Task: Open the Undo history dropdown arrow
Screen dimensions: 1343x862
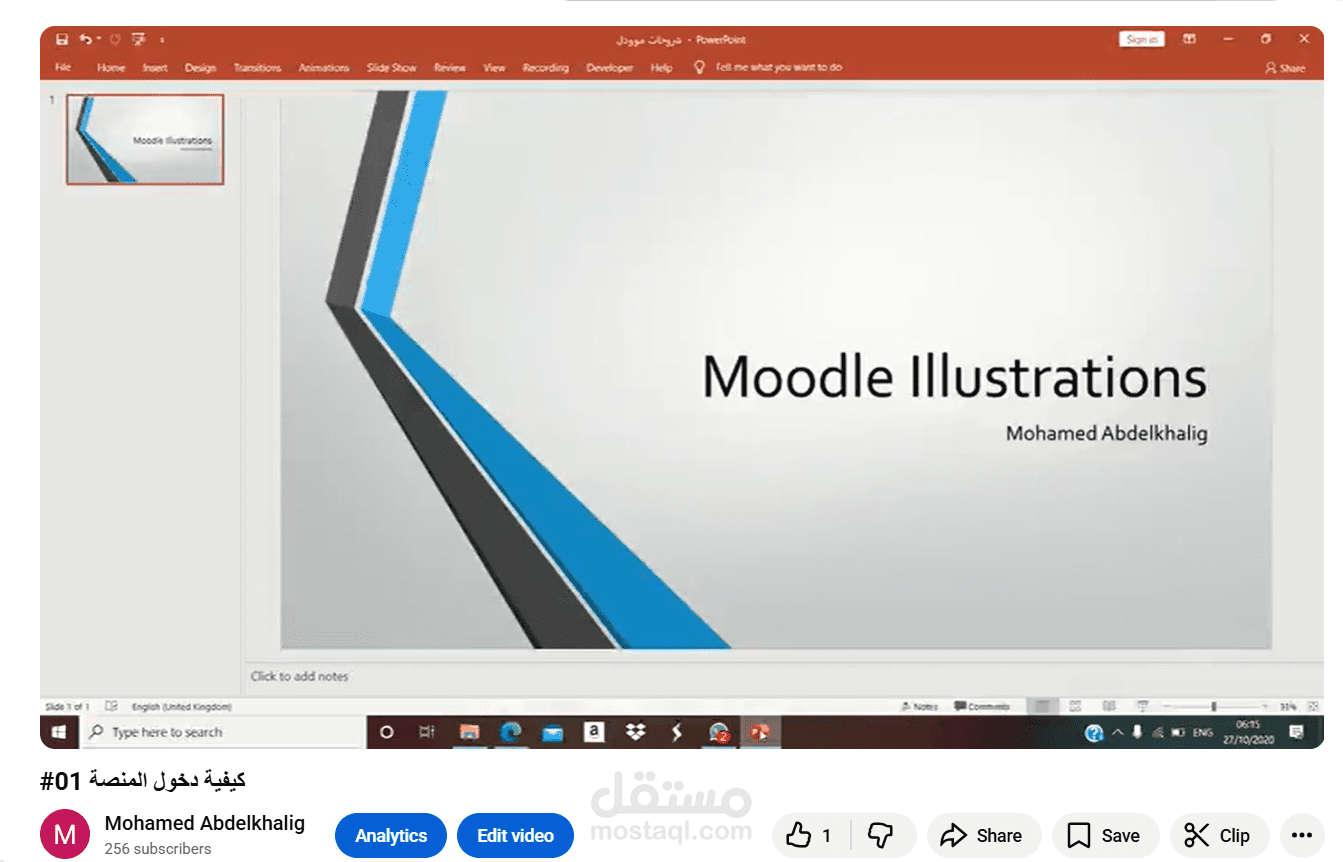Action: click(x=98, y=40)
